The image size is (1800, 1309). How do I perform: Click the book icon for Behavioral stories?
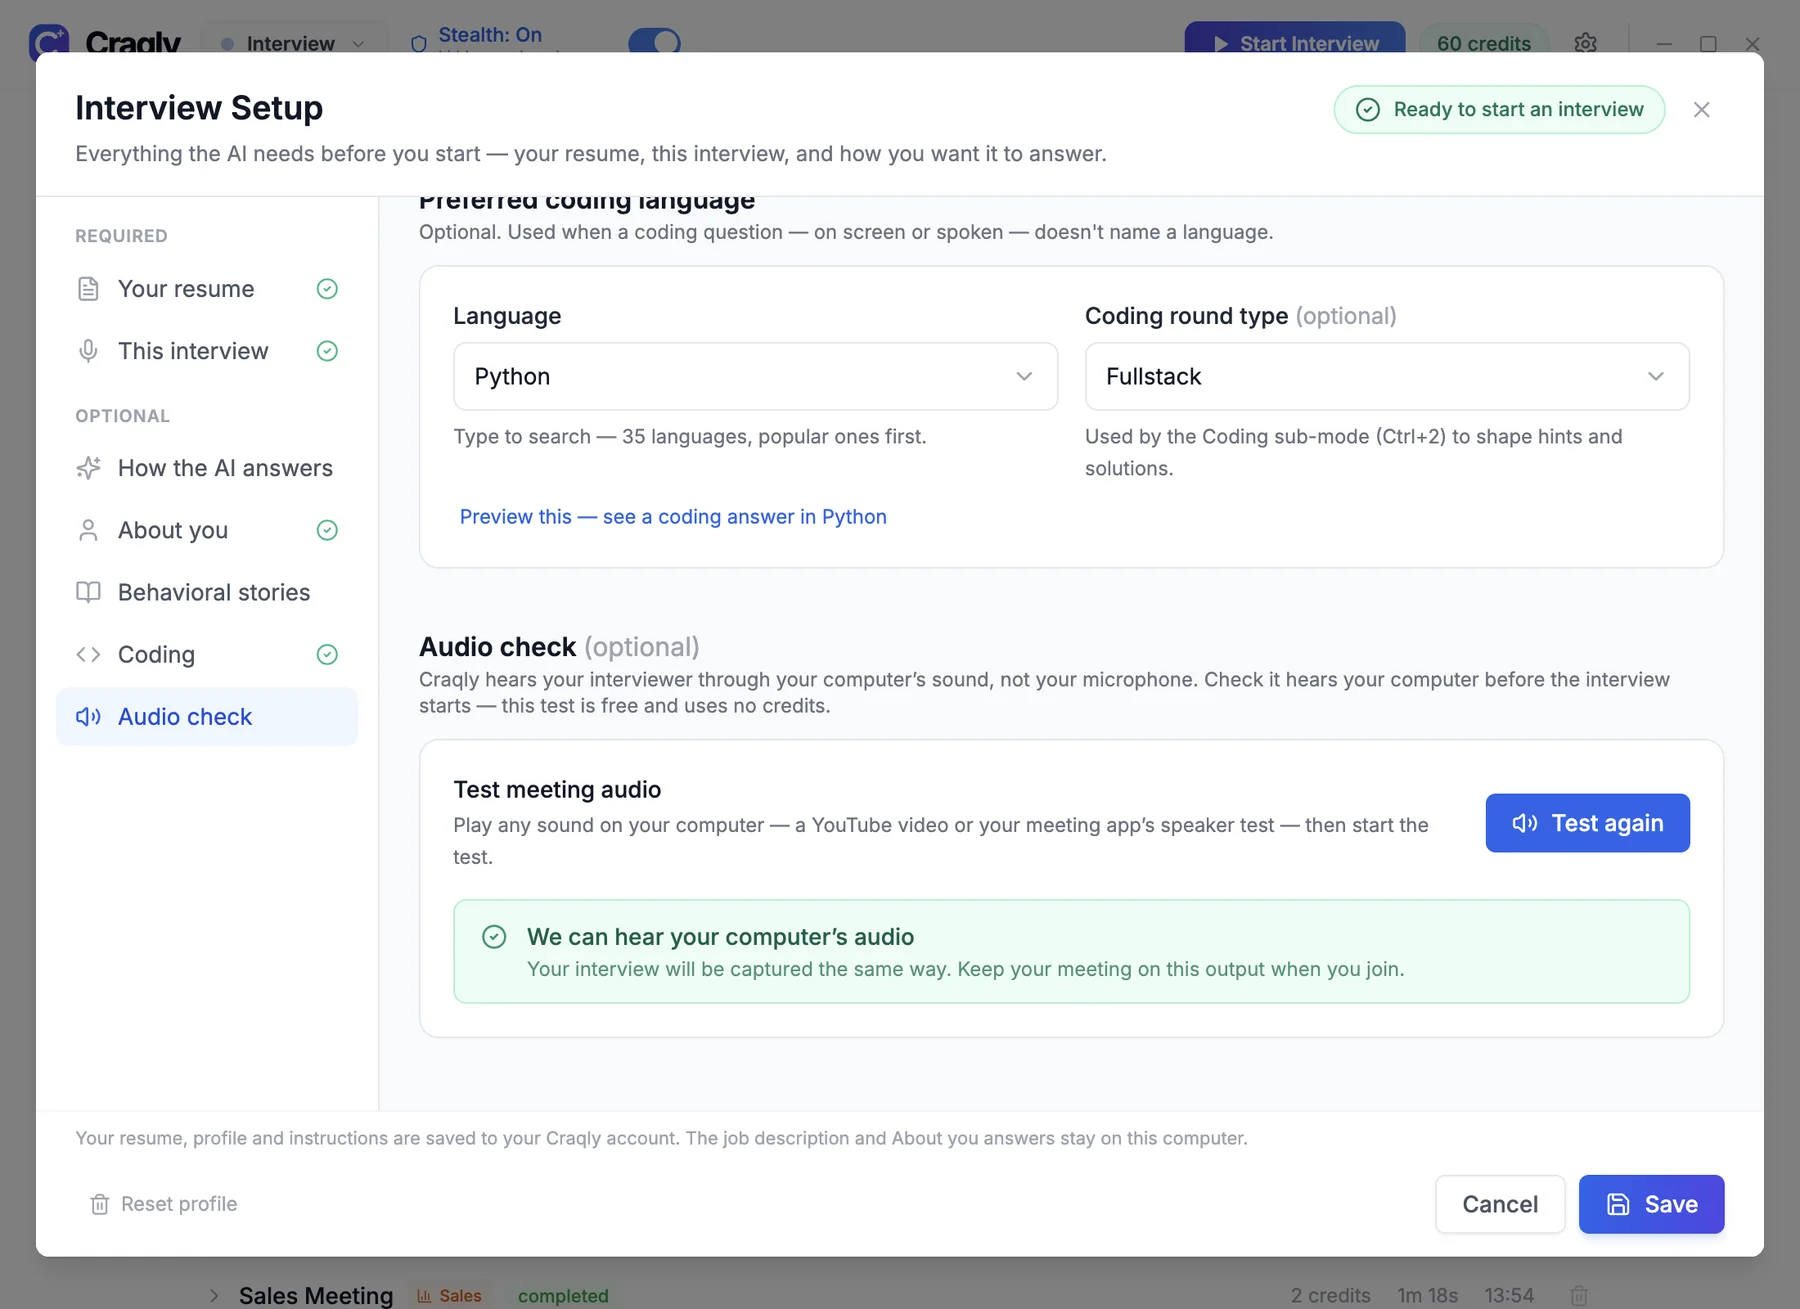(x=88, y=592)
